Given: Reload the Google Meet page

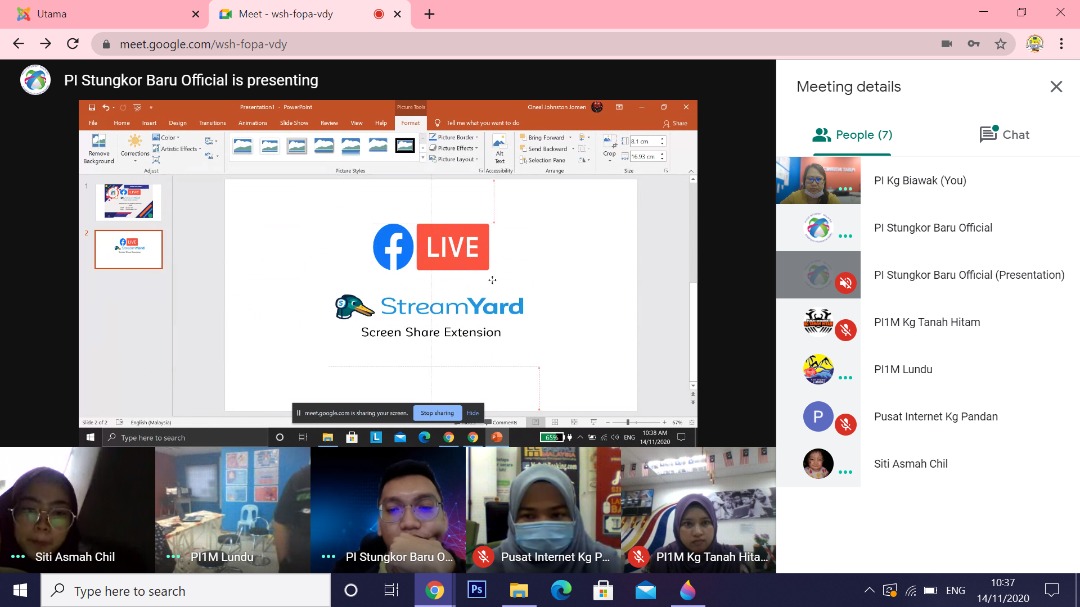Looking at the screenshot, I should pyautogui.click(x=72, y=44).
